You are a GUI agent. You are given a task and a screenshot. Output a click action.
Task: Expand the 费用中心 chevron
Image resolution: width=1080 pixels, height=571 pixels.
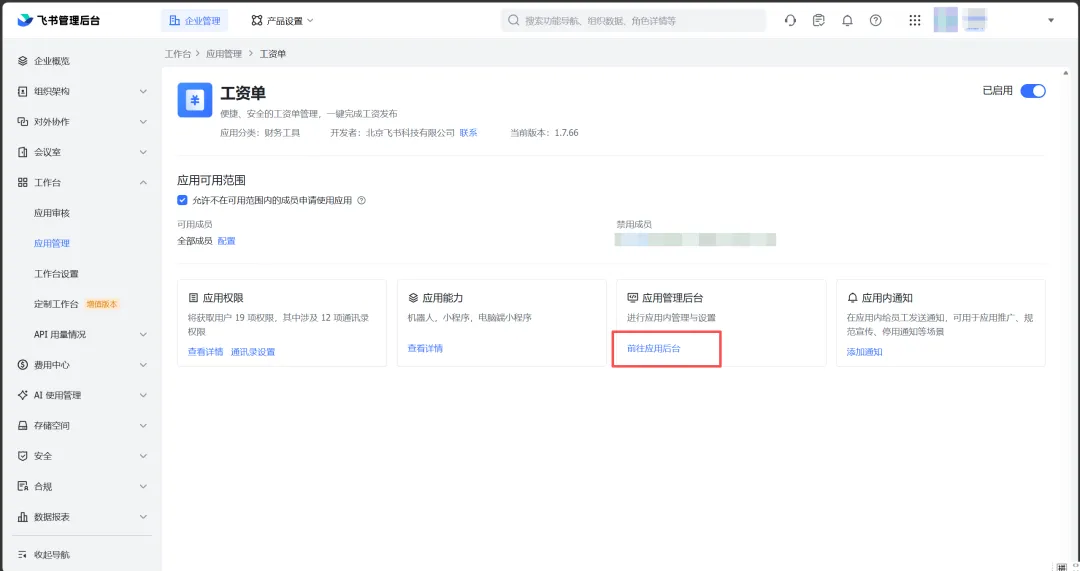[143, 364]
